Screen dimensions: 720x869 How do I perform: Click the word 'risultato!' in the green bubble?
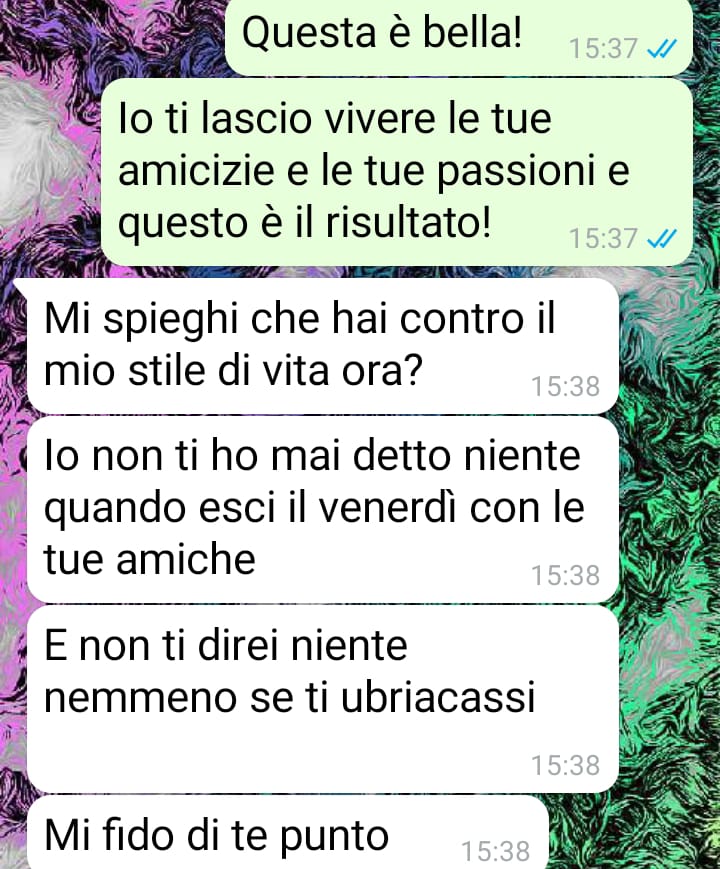(x=408, y=221)
